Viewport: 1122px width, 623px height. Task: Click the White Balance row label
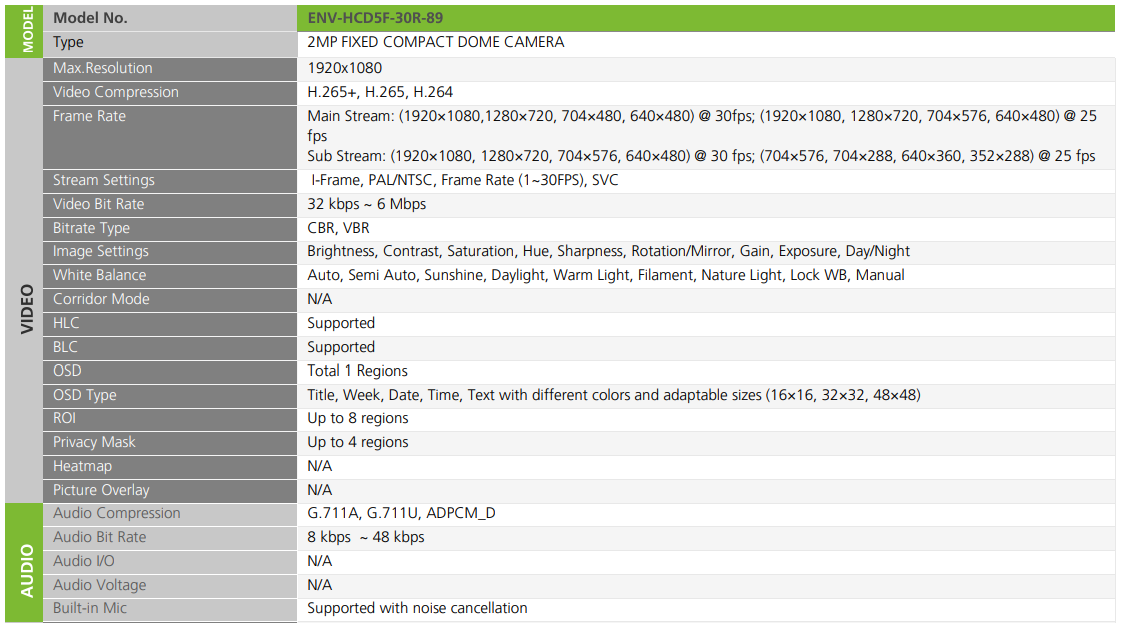tap(99, 275)
